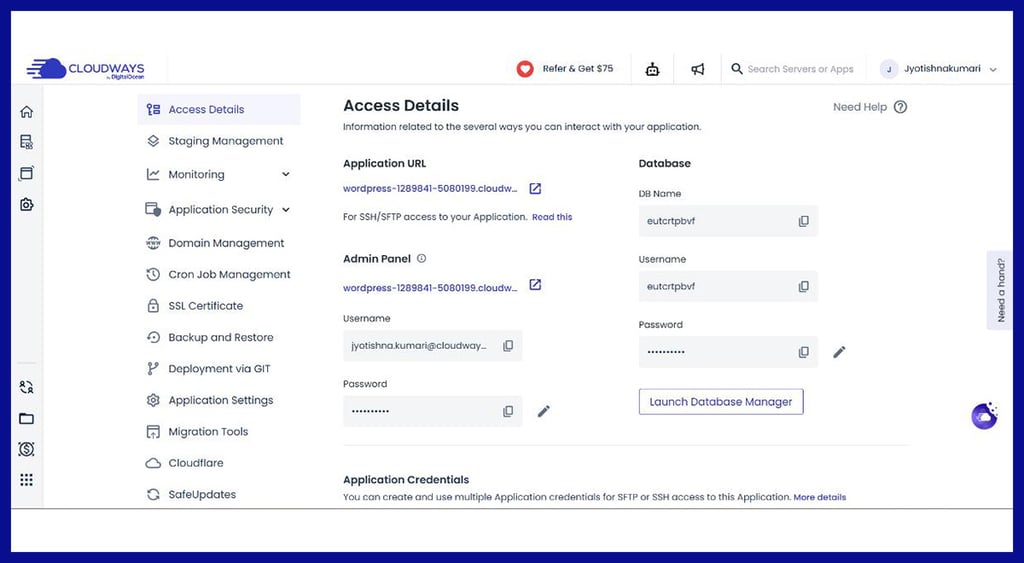
Task: Open the projects folder icon in left rail
Action: coord(26,419)
